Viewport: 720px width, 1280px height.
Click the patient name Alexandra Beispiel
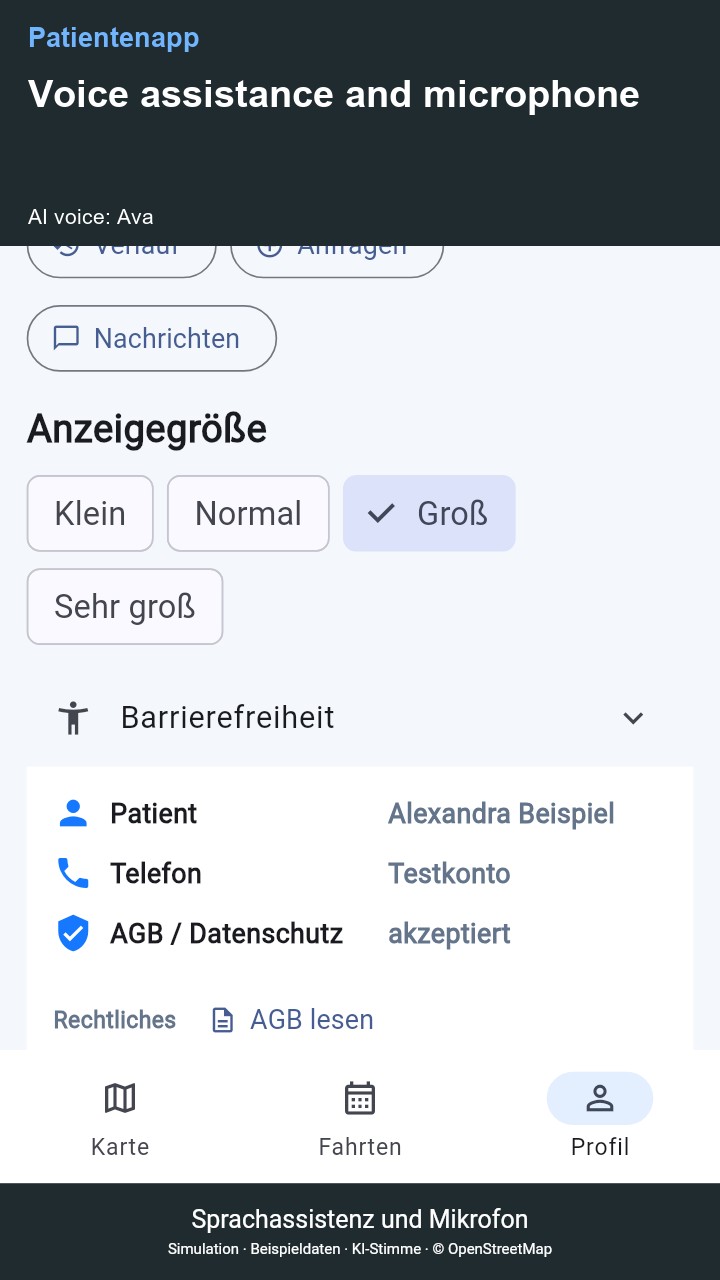pyautogui.click(x=501, y=814)
